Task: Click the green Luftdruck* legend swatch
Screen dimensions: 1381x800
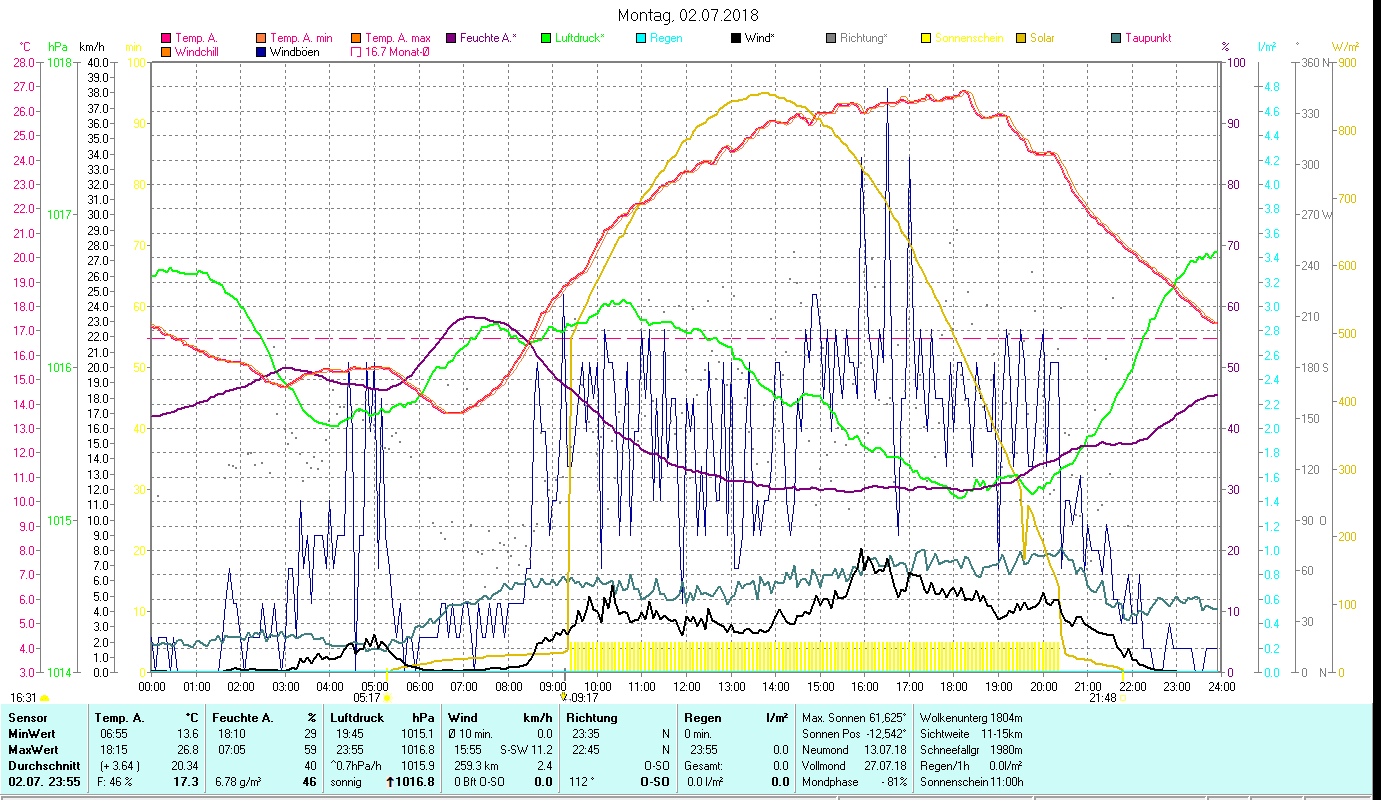Action: point(546,38)
